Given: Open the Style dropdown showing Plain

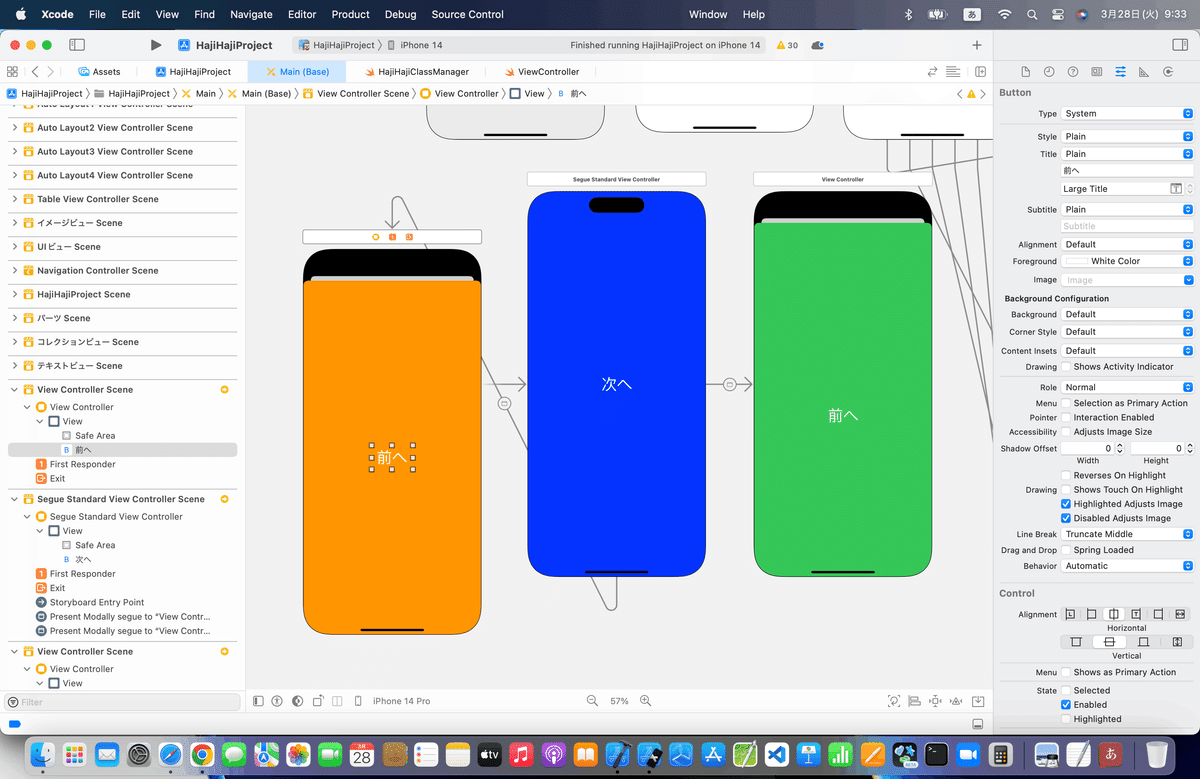Looking at the screenshot, I should pyautogui.click(x=1127, y=136).
